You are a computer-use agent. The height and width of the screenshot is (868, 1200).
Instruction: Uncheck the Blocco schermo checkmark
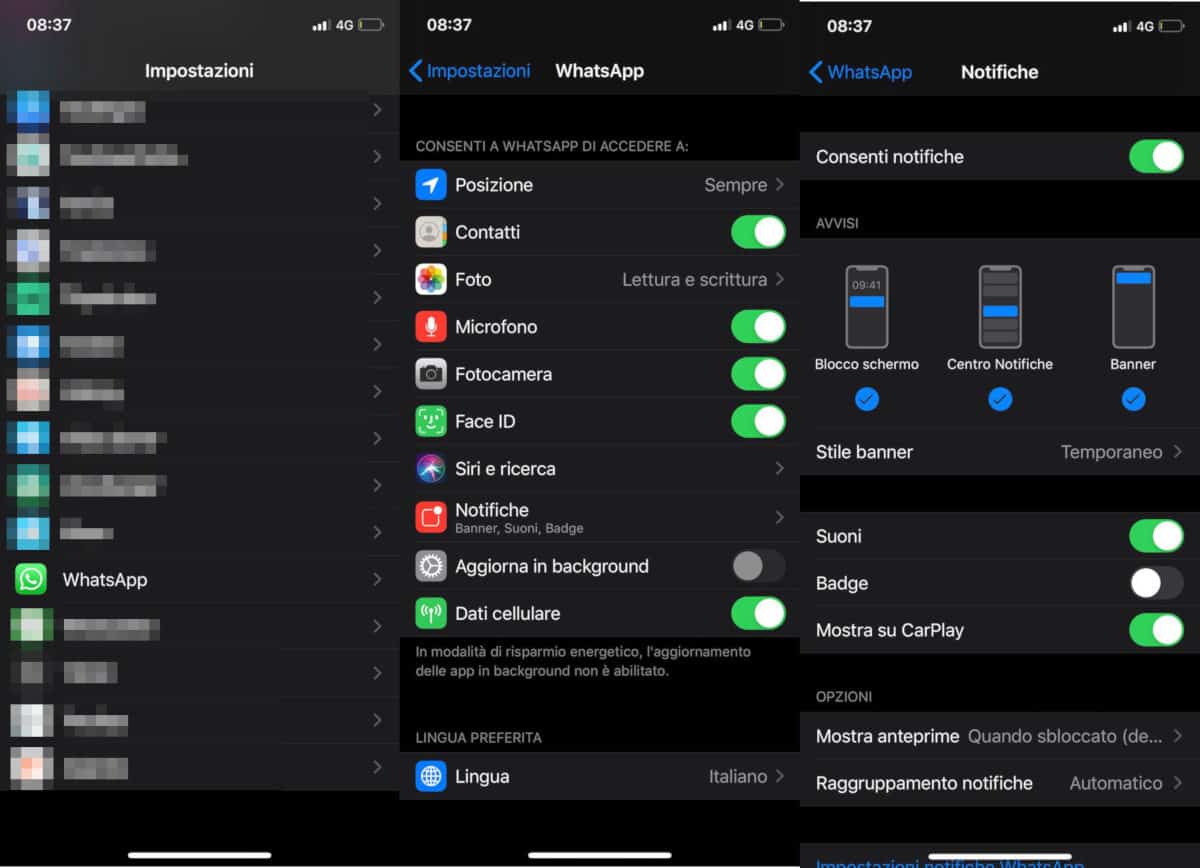(866, 399)
